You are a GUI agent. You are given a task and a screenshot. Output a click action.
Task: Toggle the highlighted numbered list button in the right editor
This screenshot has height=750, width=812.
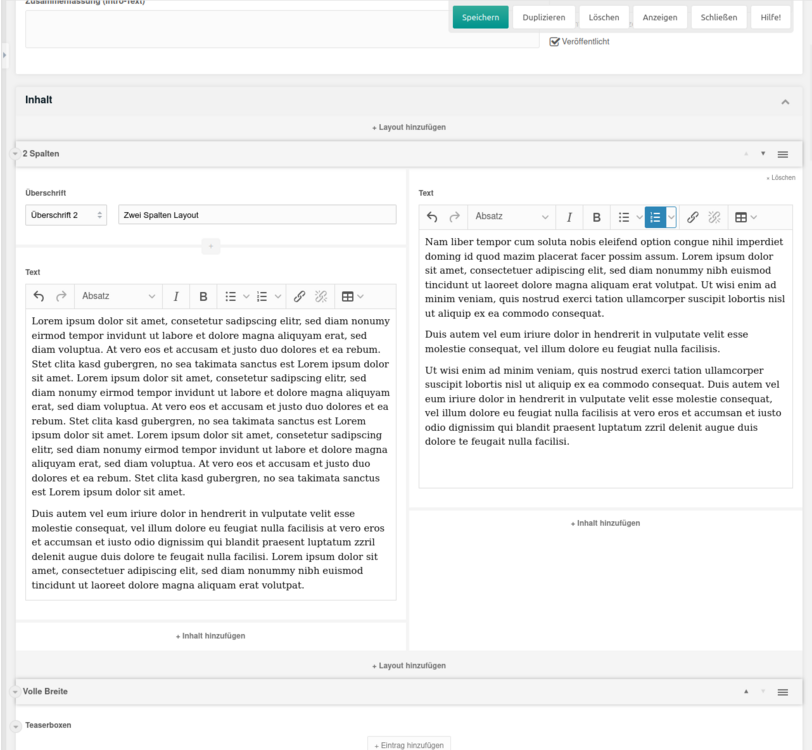(655, 217)
